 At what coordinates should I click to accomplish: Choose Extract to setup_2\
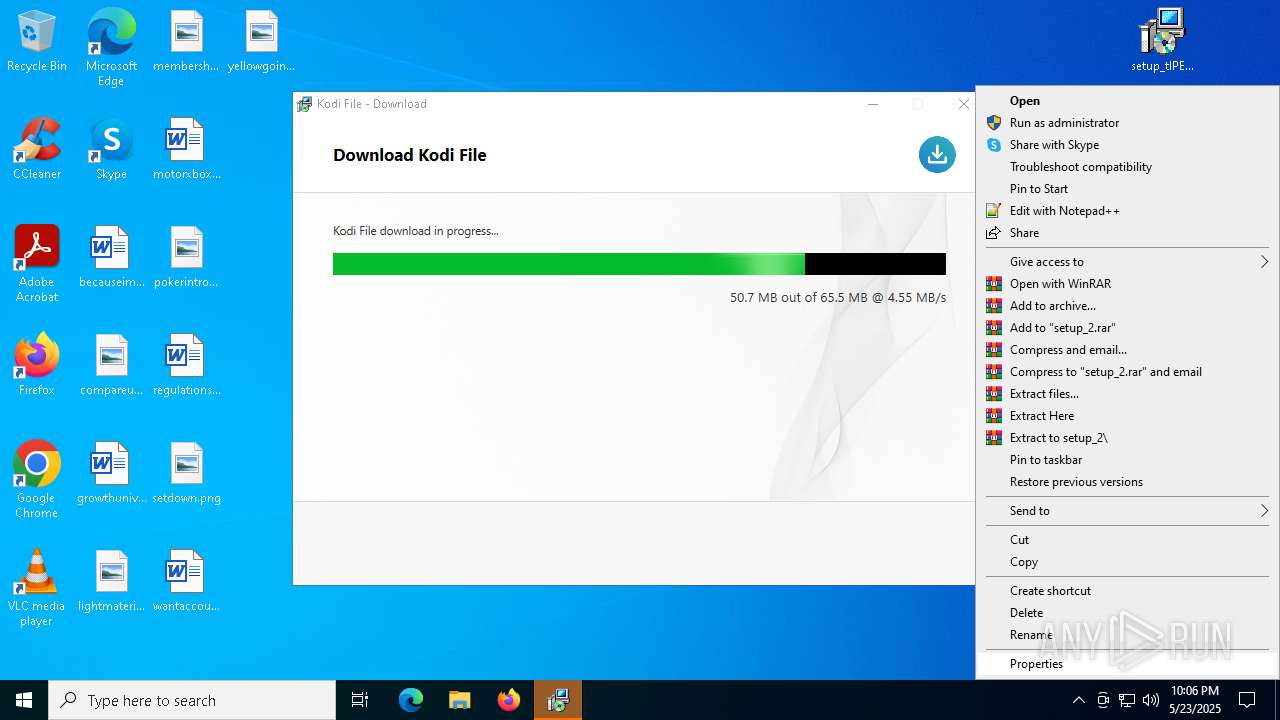pos(1127,438)
